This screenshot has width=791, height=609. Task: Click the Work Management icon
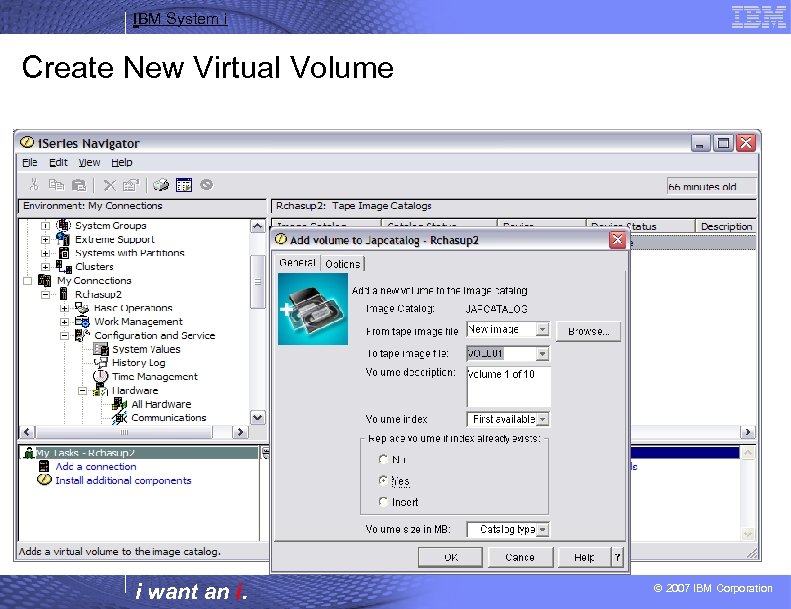pos(82,321)
